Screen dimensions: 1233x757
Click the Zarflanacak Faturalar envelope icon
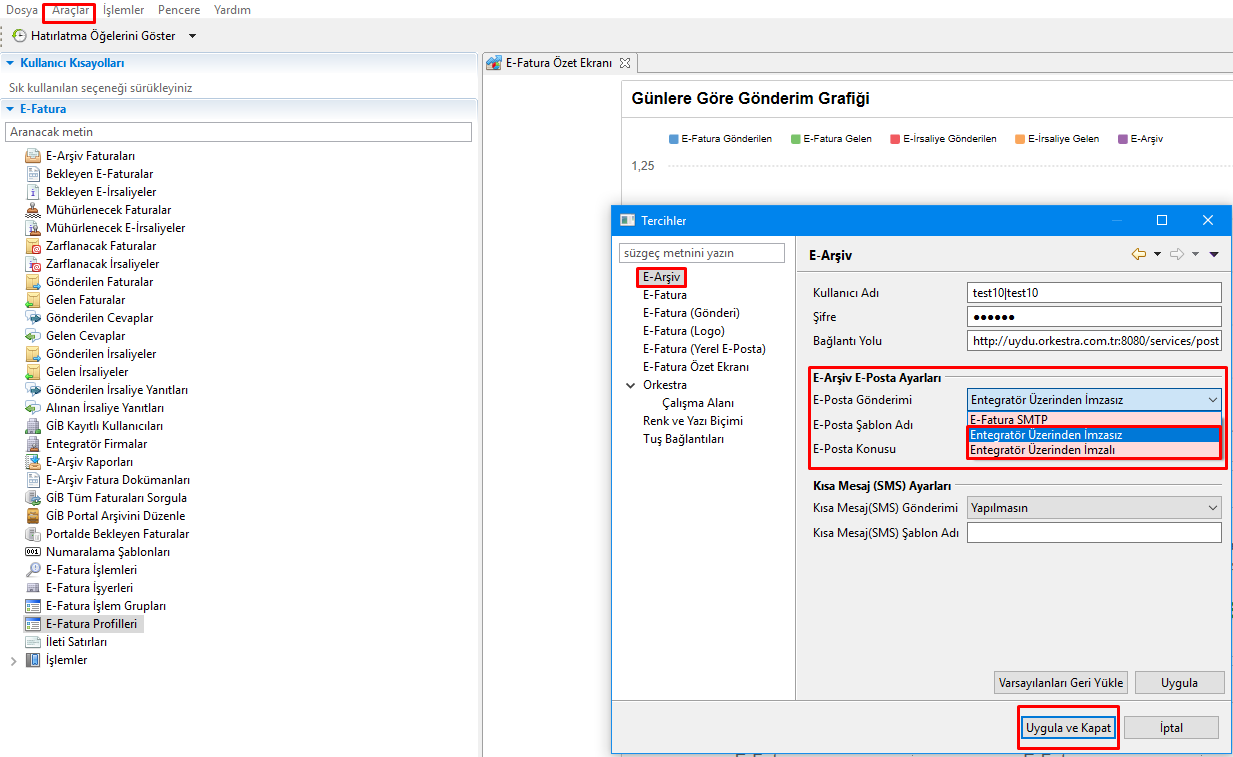coord(33,246)
